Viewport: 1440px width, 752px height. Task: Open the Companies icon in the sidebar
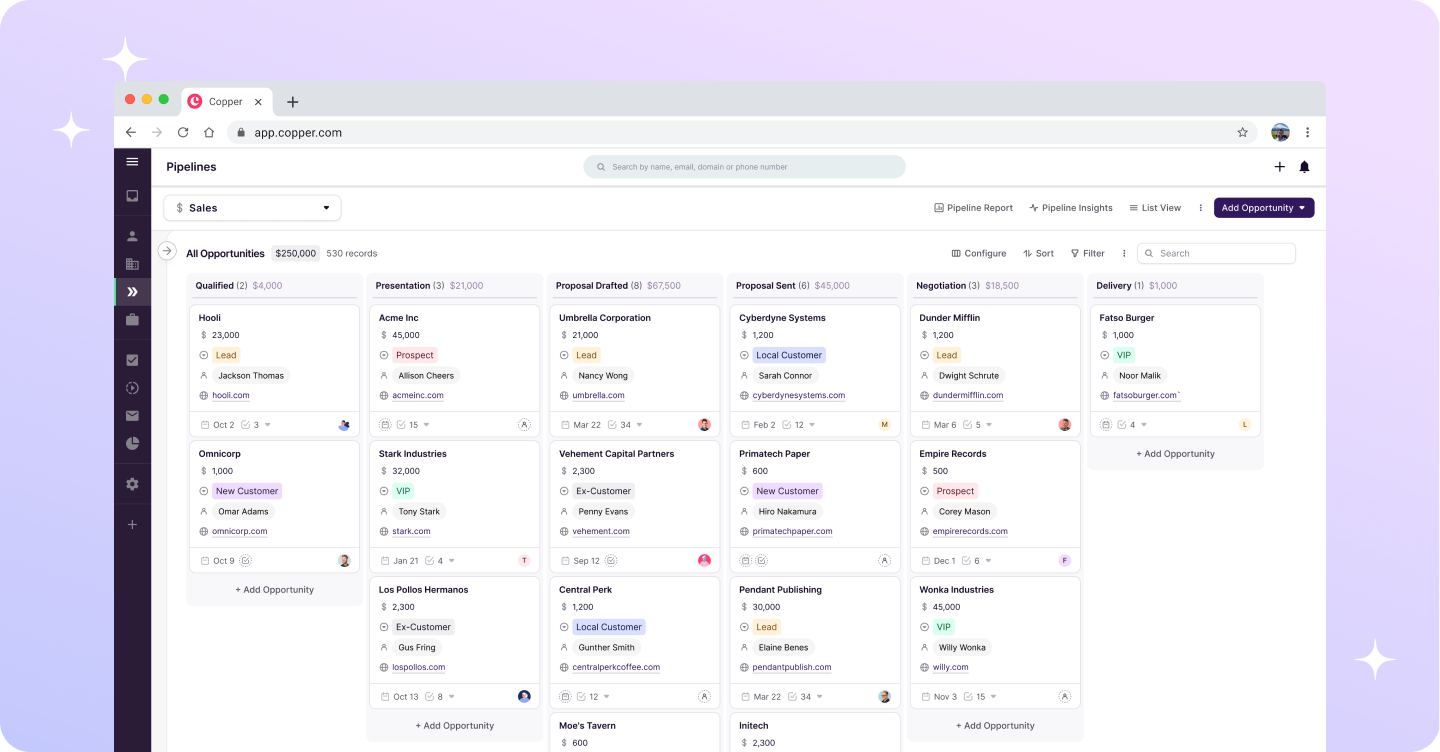click(132, 264)
